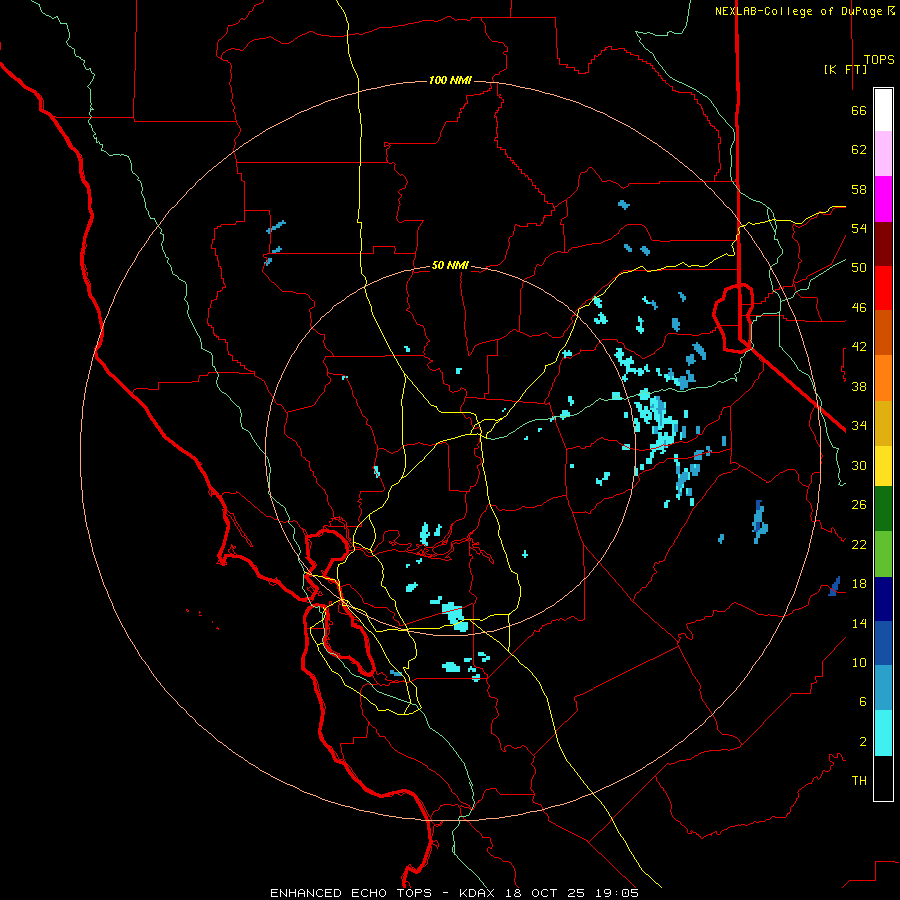Select the 18 legend value
This screenshot has height=900, width=900.
pyautogui.click(x=859, y=584)
